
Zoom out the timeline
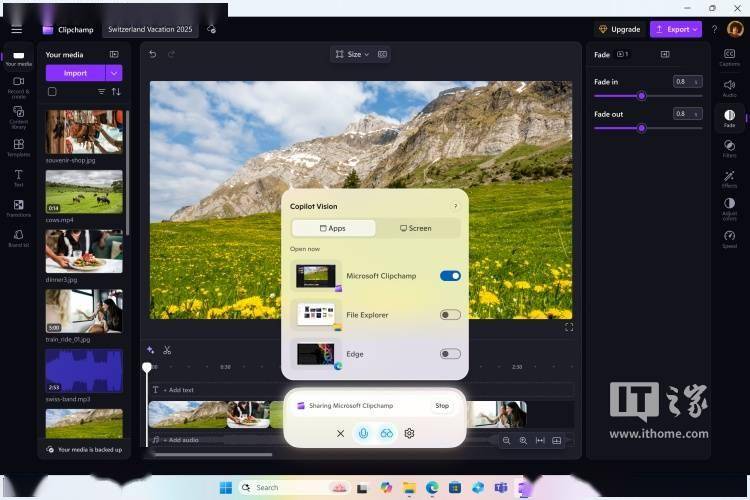pyautogui.click(x=507, y=441)
